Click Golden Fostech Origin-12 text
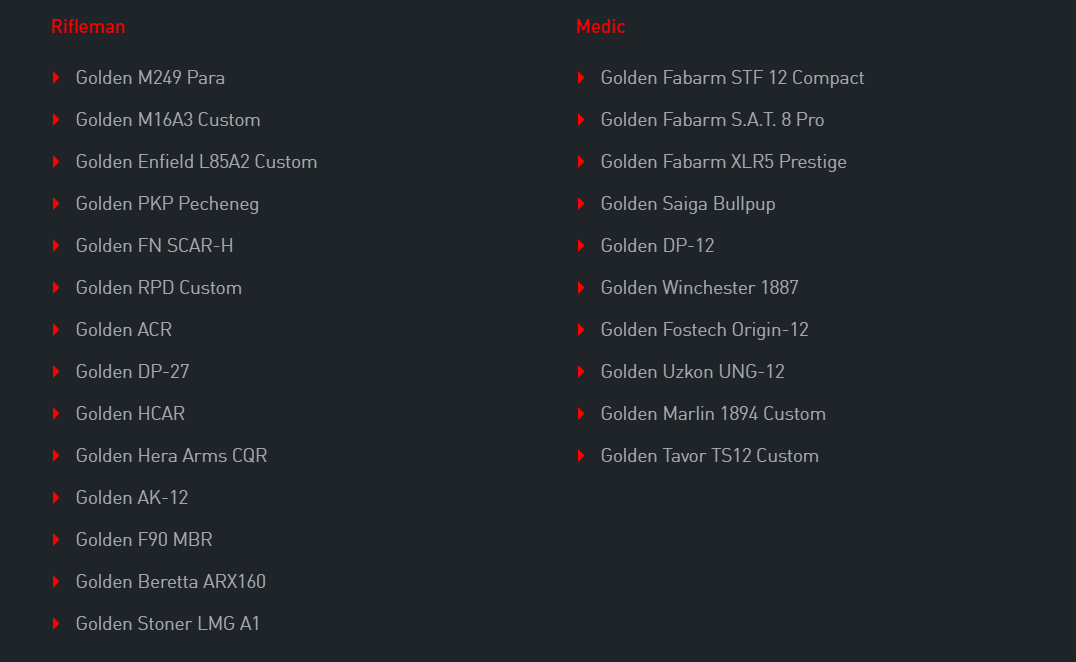The image size is (1076, 662). [x=704, y=330]
